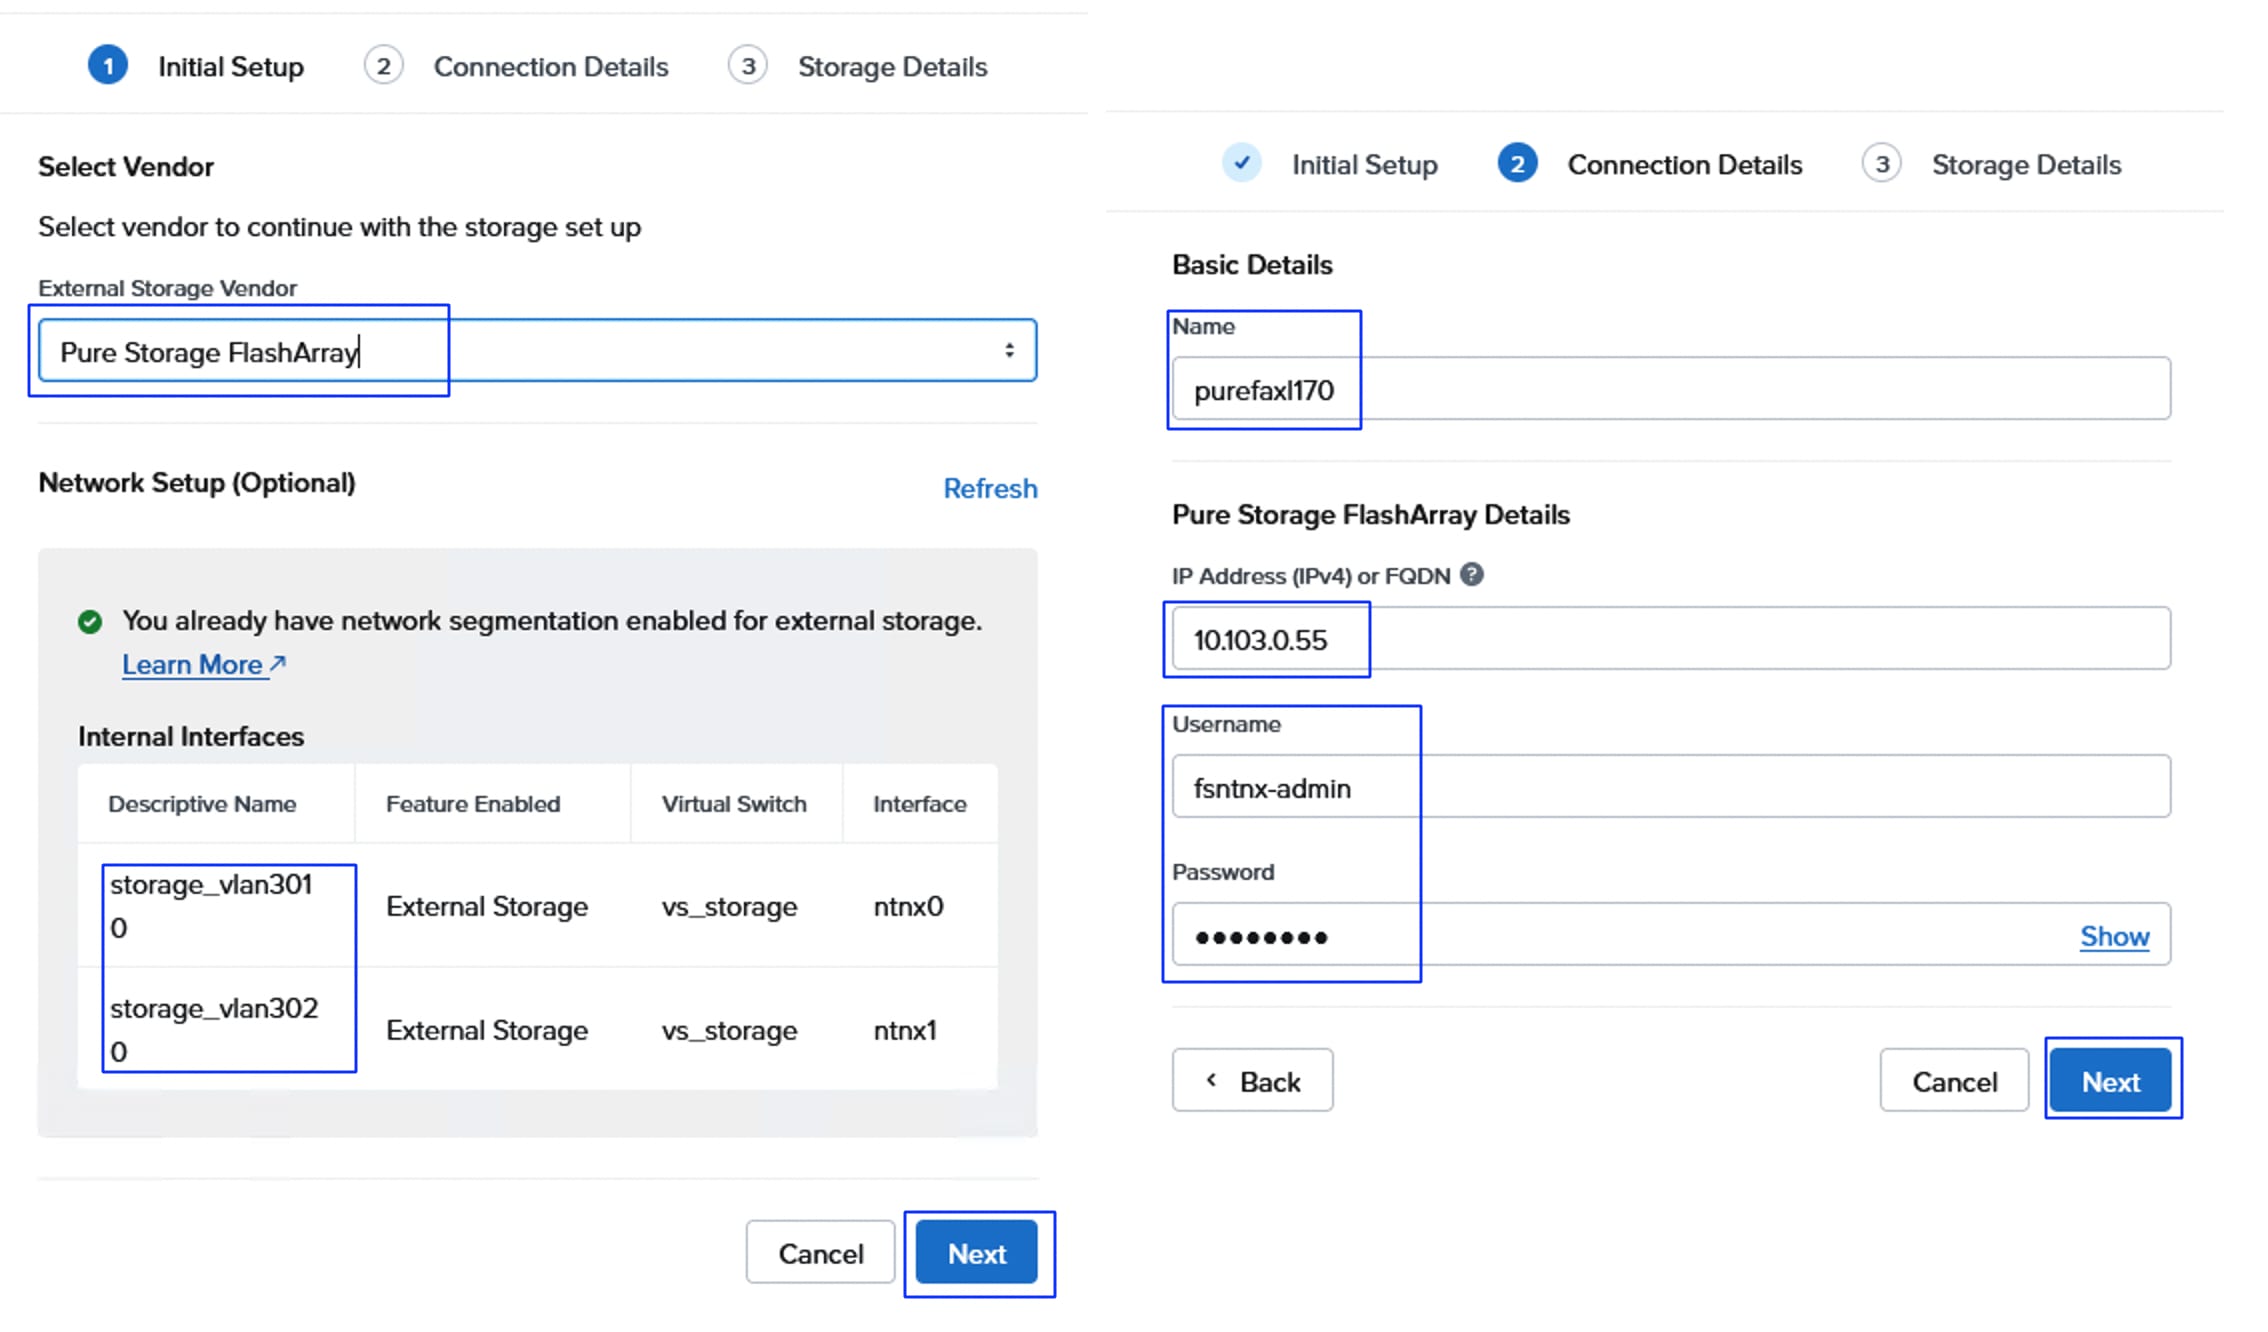Click the step 1 circle in left wizard
The width and height of the screenshot is (2268, 1332).
coord(108,66)
